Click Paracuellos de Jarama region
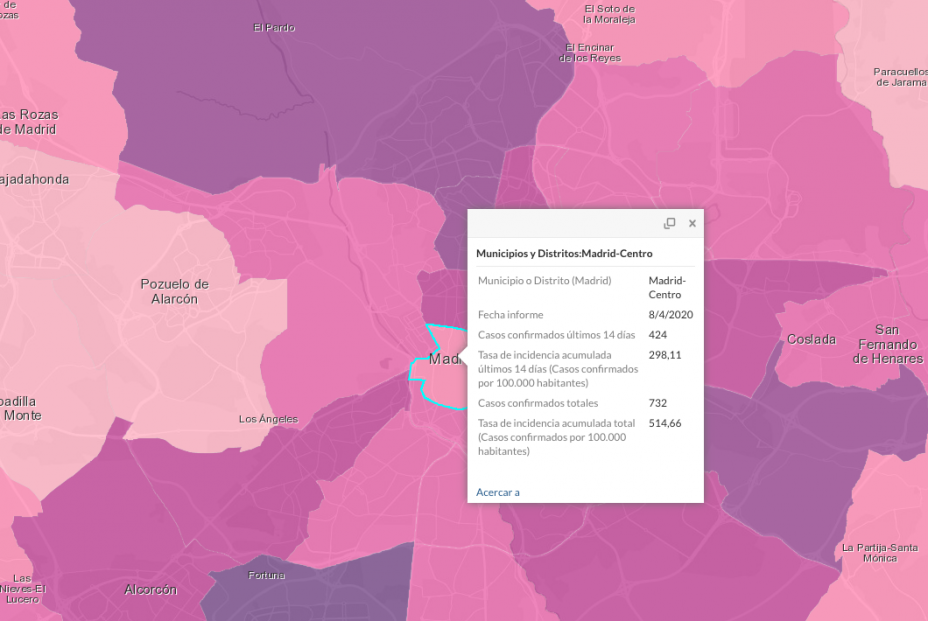Screen dimensions: 928x621 click(x=897, y=78)
